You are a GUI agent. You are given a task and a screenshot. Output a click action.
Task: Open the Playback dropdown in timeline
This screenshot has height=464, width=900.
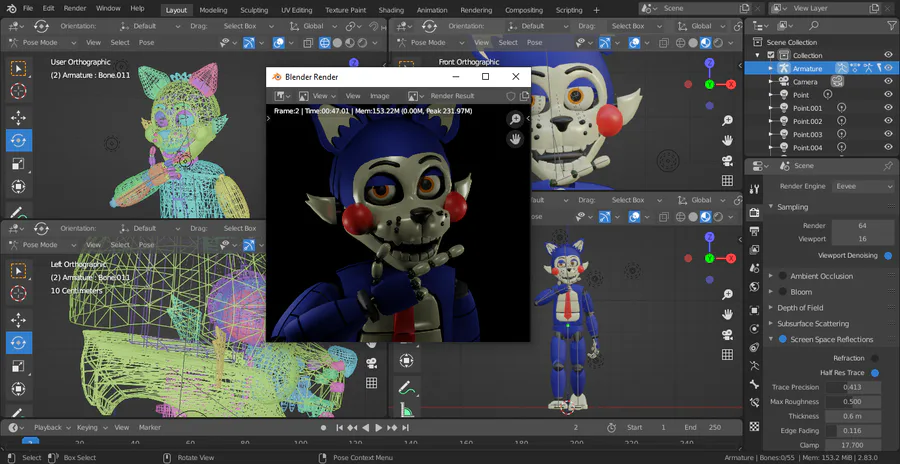coord(52,428)
